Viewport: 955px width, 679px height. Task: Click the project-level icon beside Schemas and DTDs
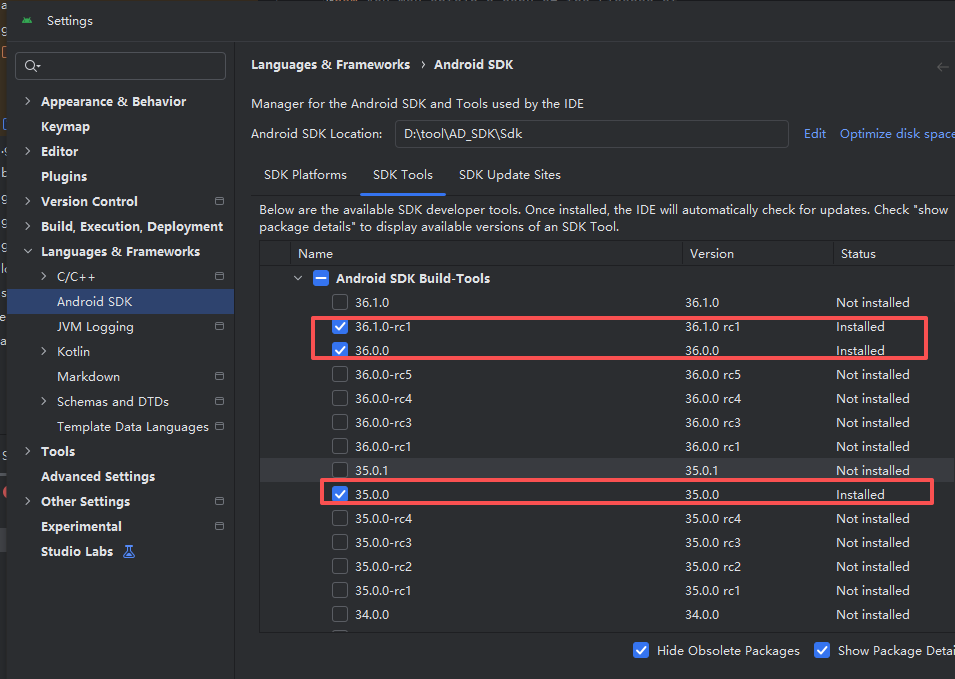pos(220,401)
